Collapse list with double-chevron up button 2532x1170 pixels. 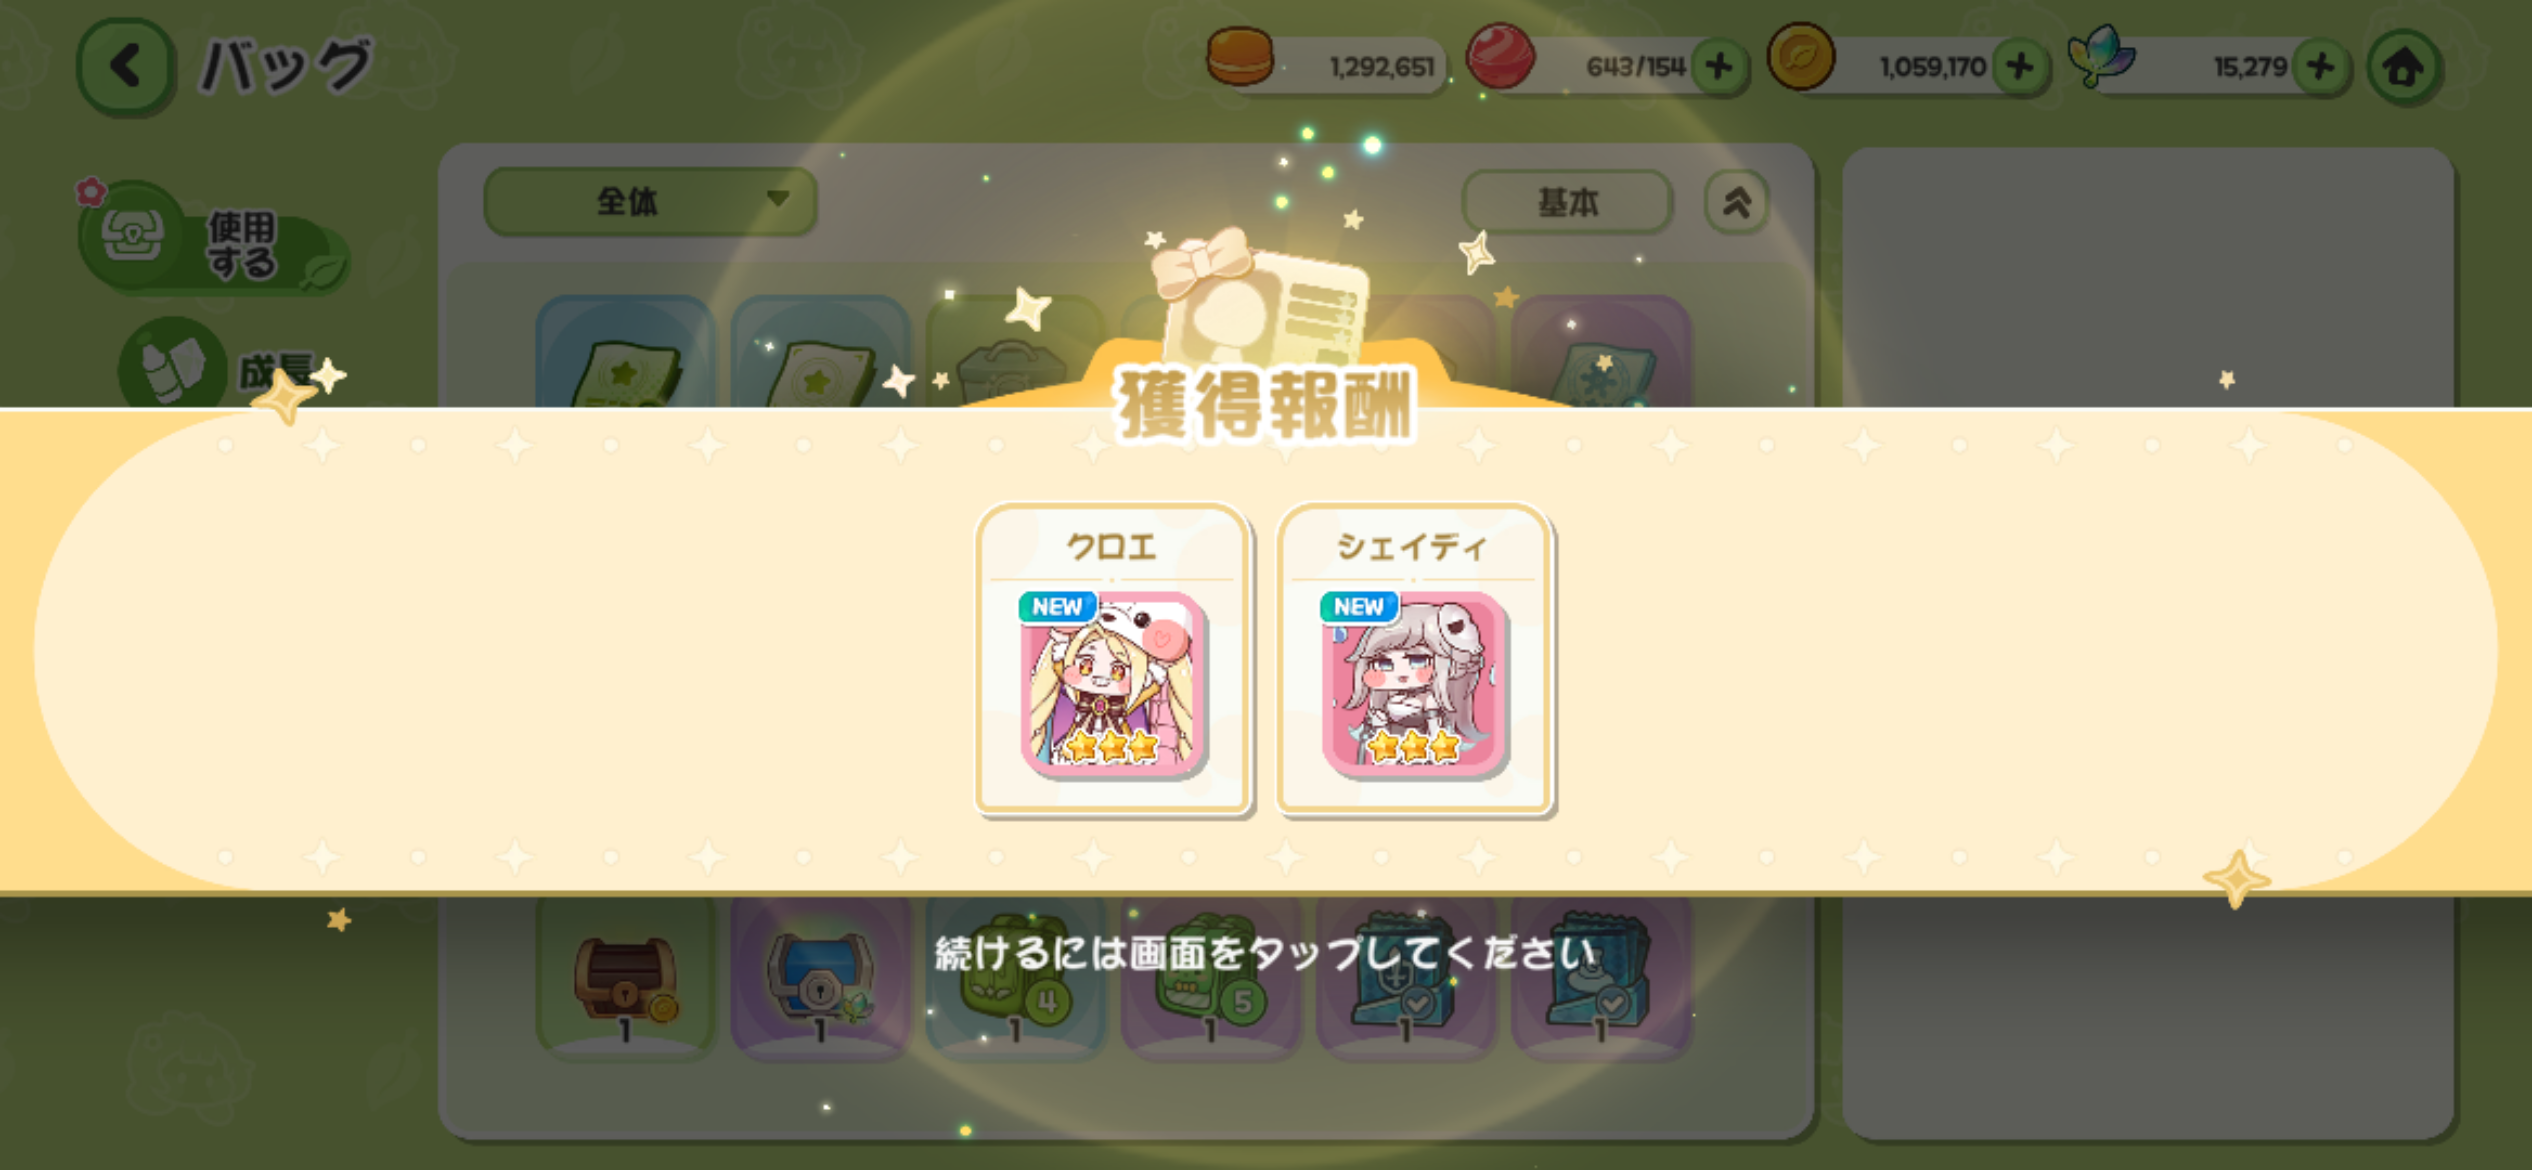(1737, 202)
